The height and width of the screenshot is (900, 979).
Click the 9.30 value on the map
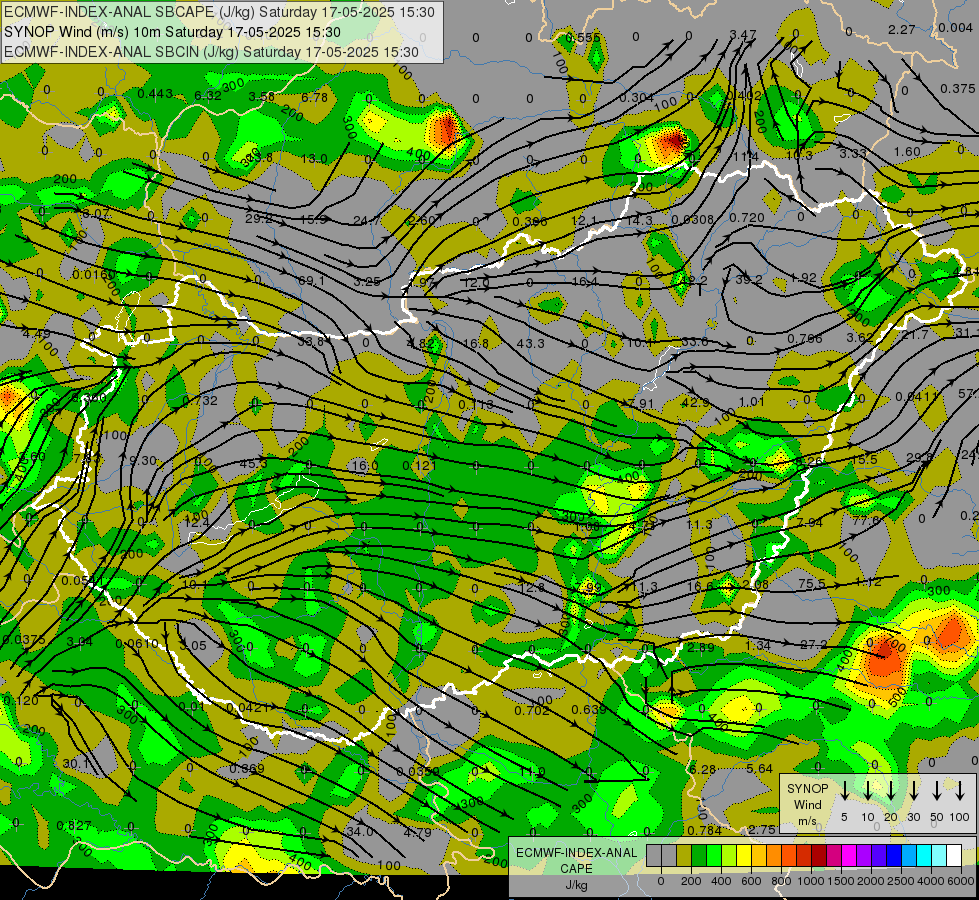[x=143, y=460]
